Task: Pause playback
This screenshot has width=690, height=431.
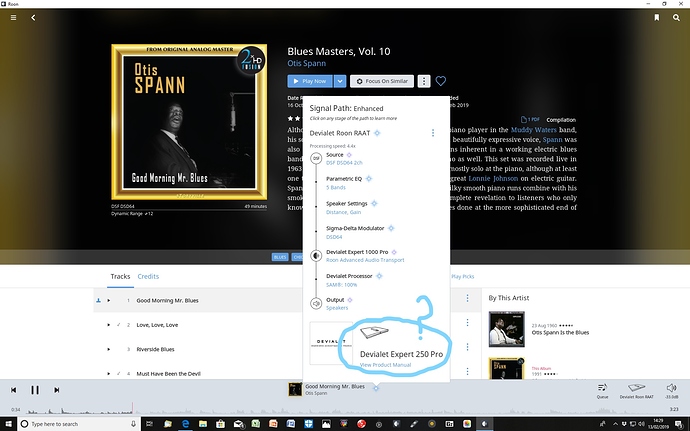Action: 35,390
